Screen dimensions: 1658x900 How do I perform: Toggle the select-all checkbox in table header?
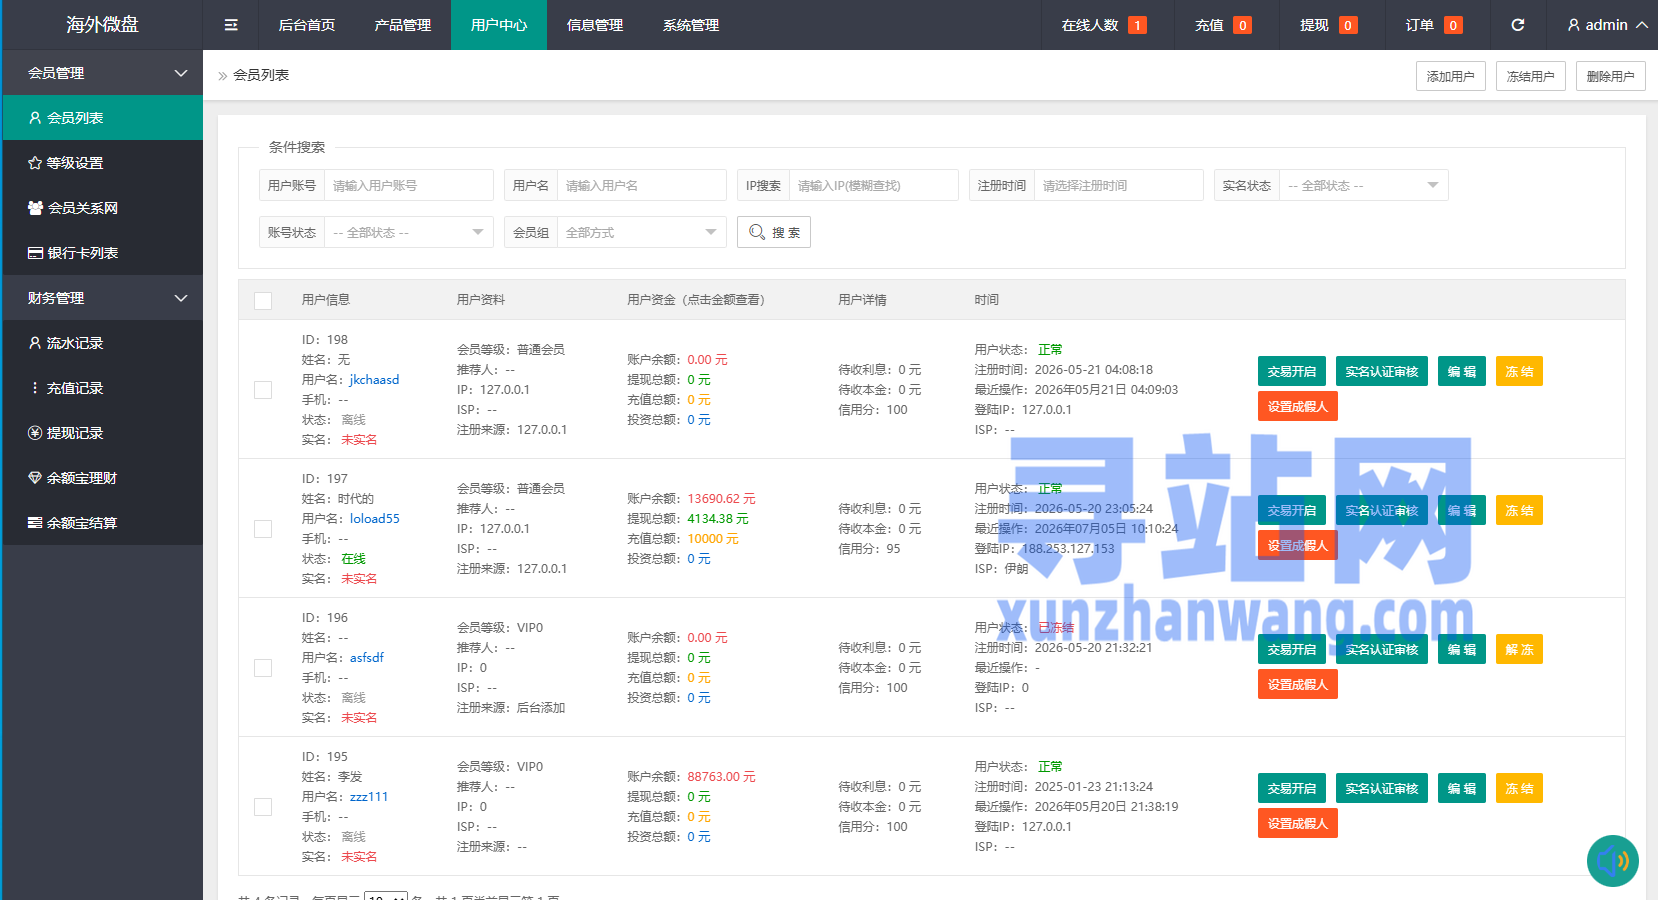point(263,301)
